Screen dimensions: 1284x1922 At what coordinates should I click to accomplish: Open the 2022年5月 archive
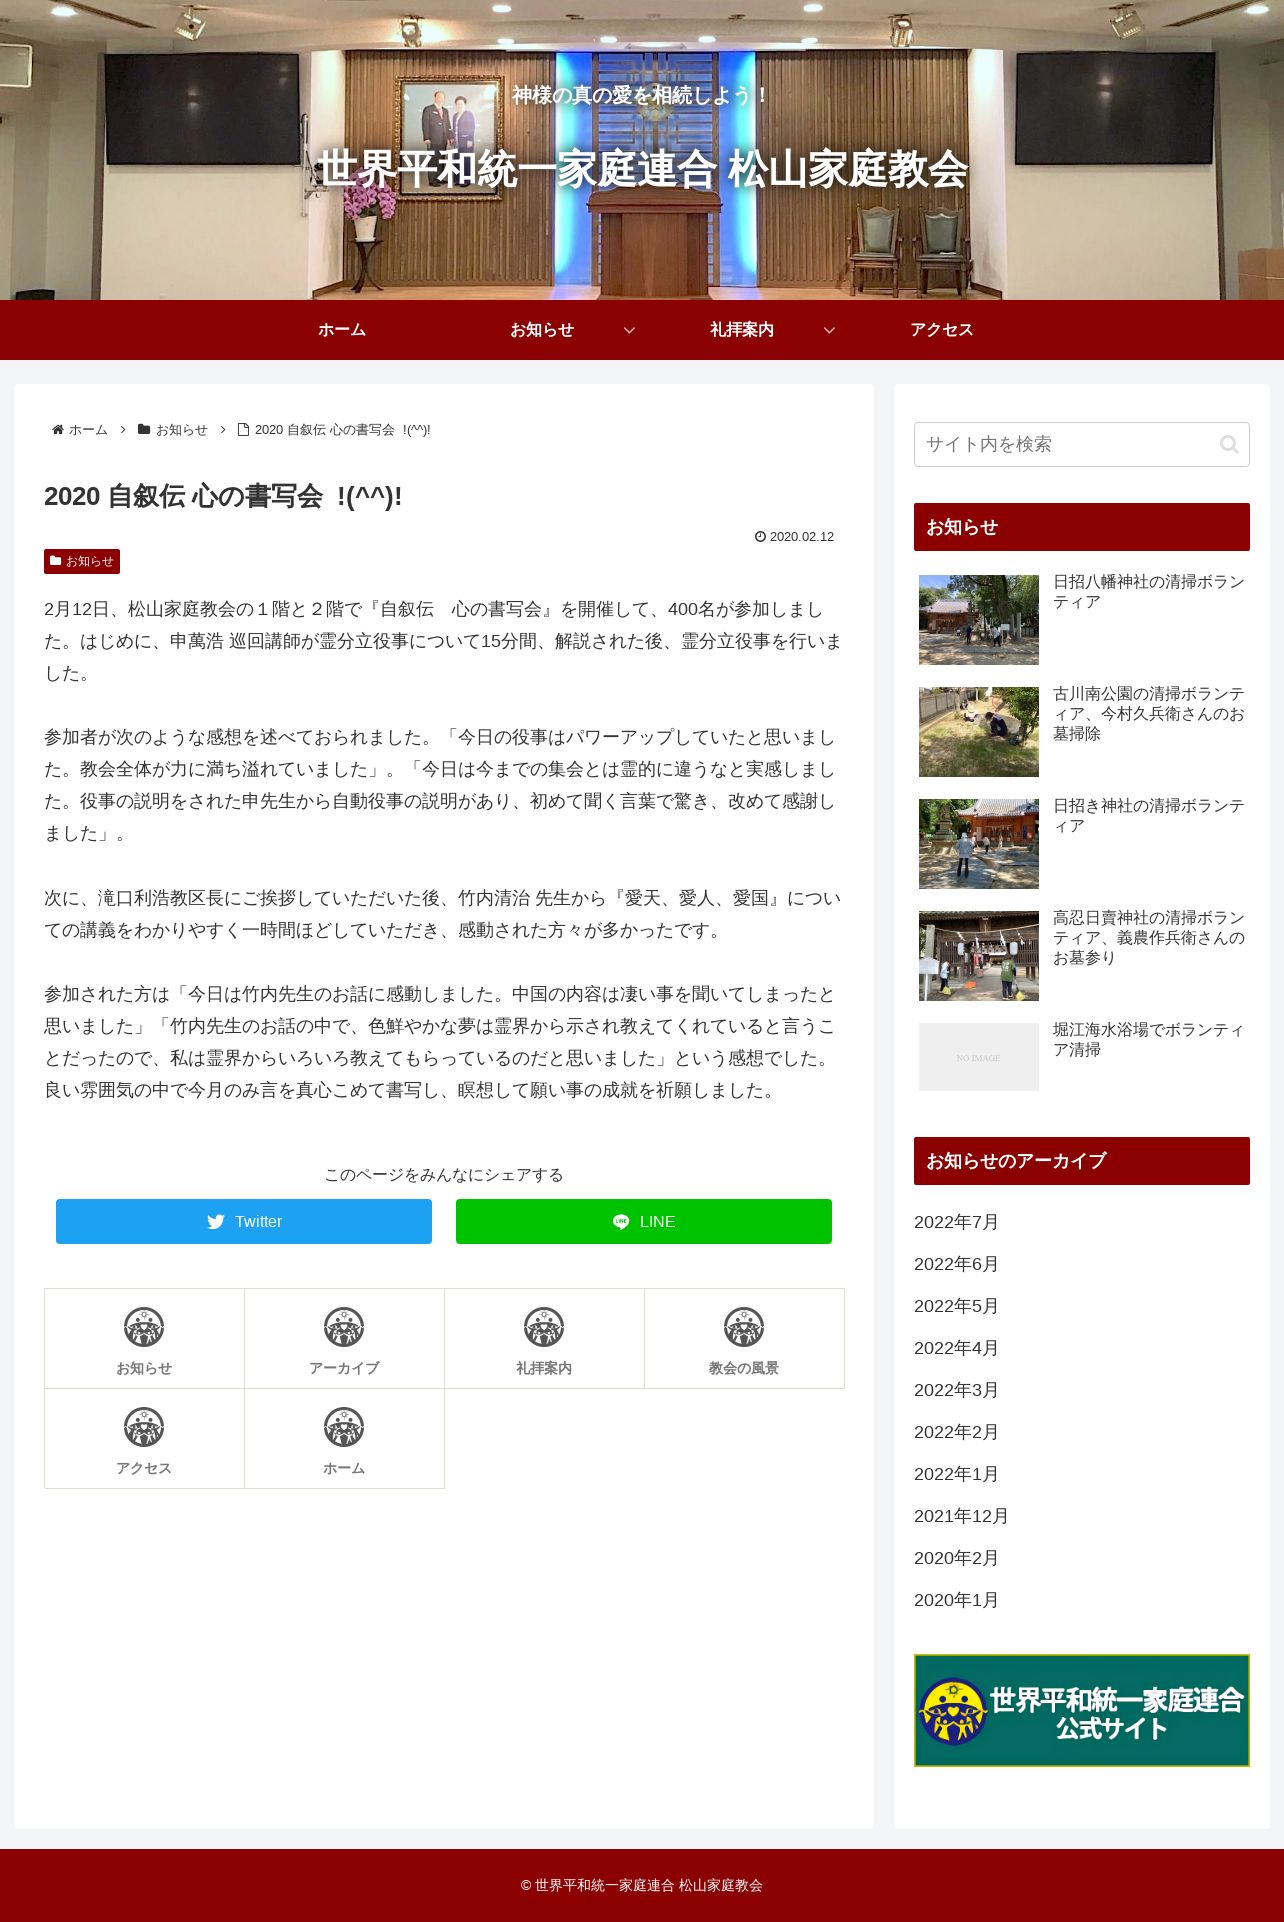point(956,1306)
